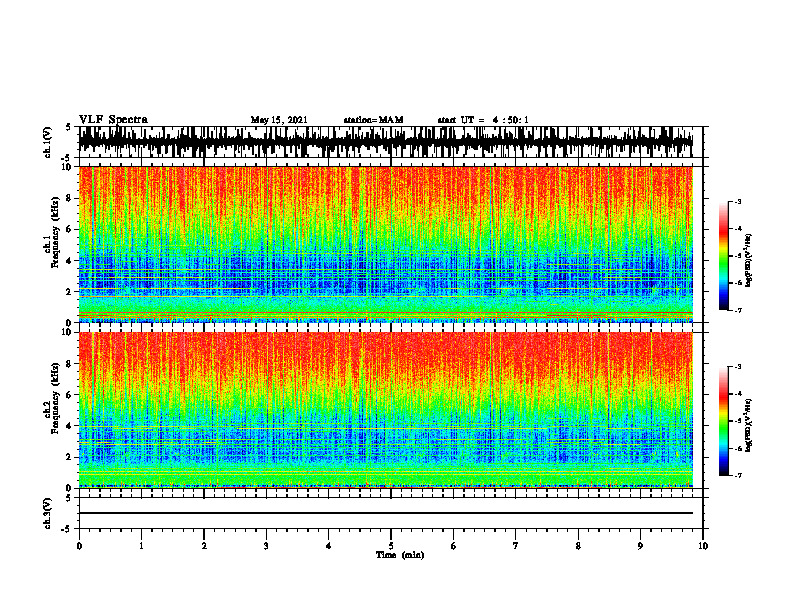This screenshot has width=792, height=612.
Task: Click time axis tick label '2'
Action: (204, 546)
